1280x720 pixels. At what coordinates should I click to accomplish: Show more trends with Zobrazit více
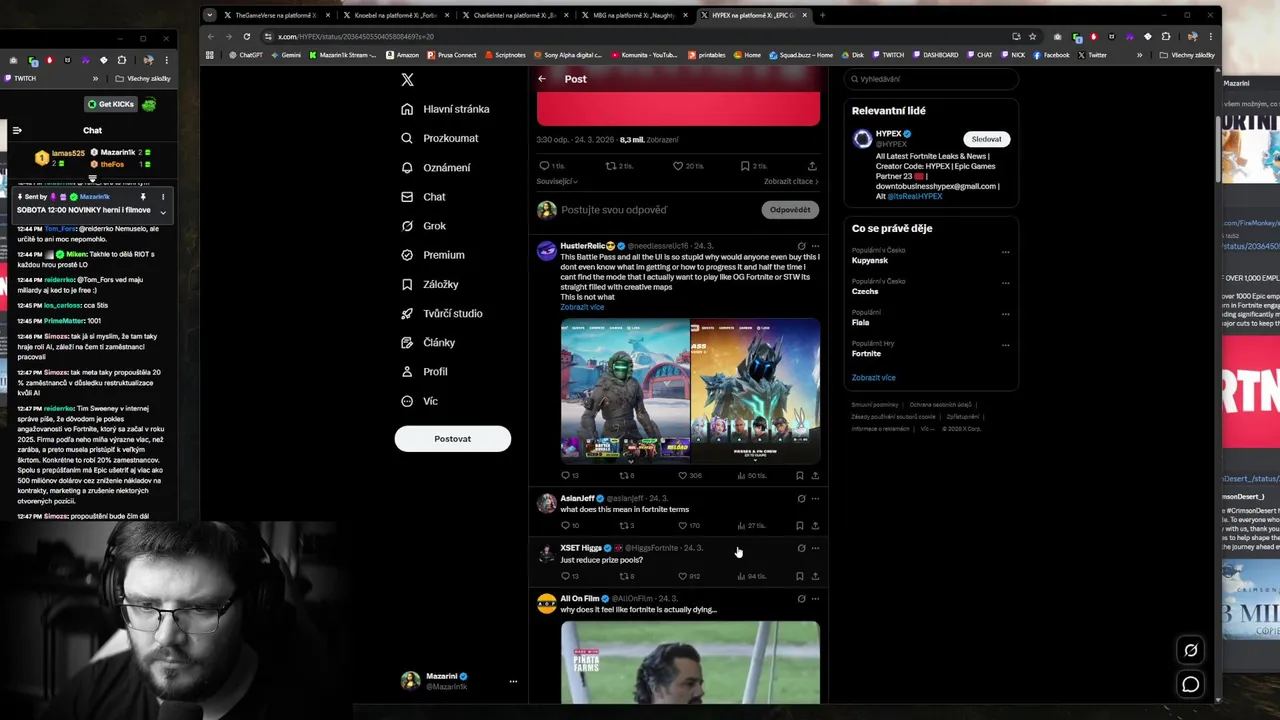tap(873, 378)
